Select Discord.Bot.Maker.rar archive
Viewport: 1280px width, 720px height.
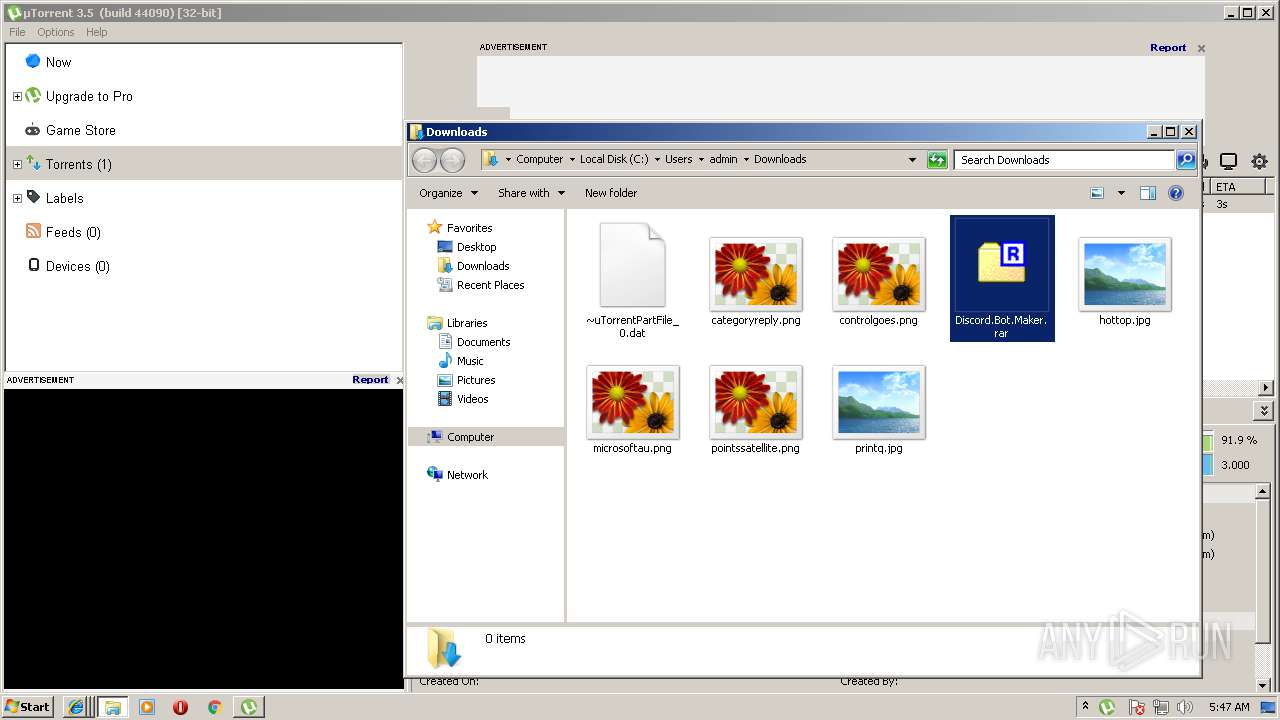click(1001, 279)
